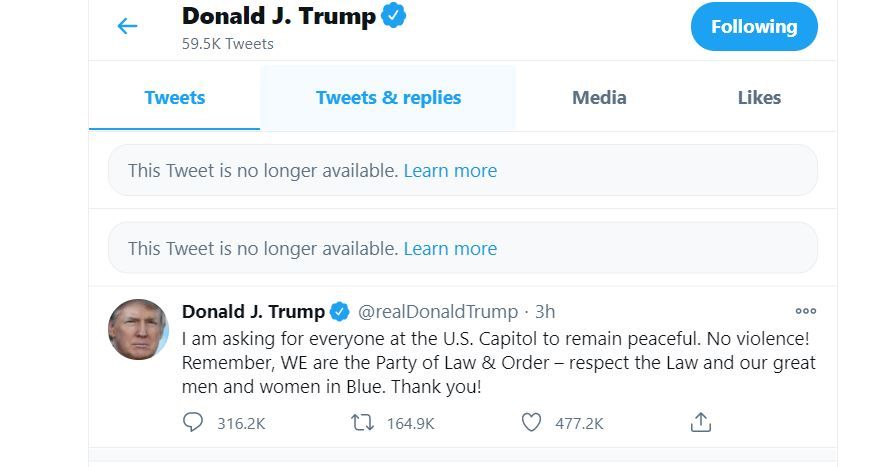This screenshot has width=873, height=467.
Task: Open the tweet's 3h timestamp link
Action: click(545, 312)
